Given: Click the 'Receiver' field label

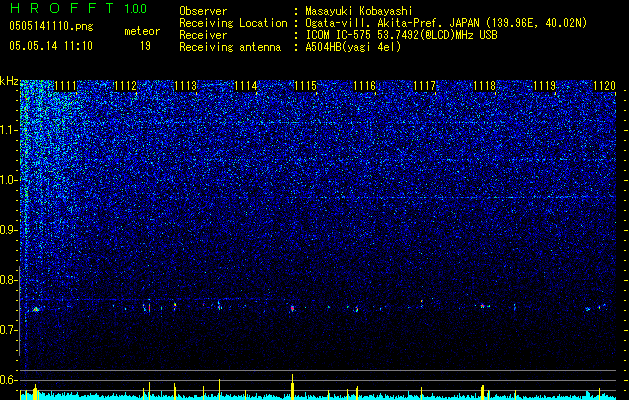Looking at the screenshot, I should tap(203, 35).
